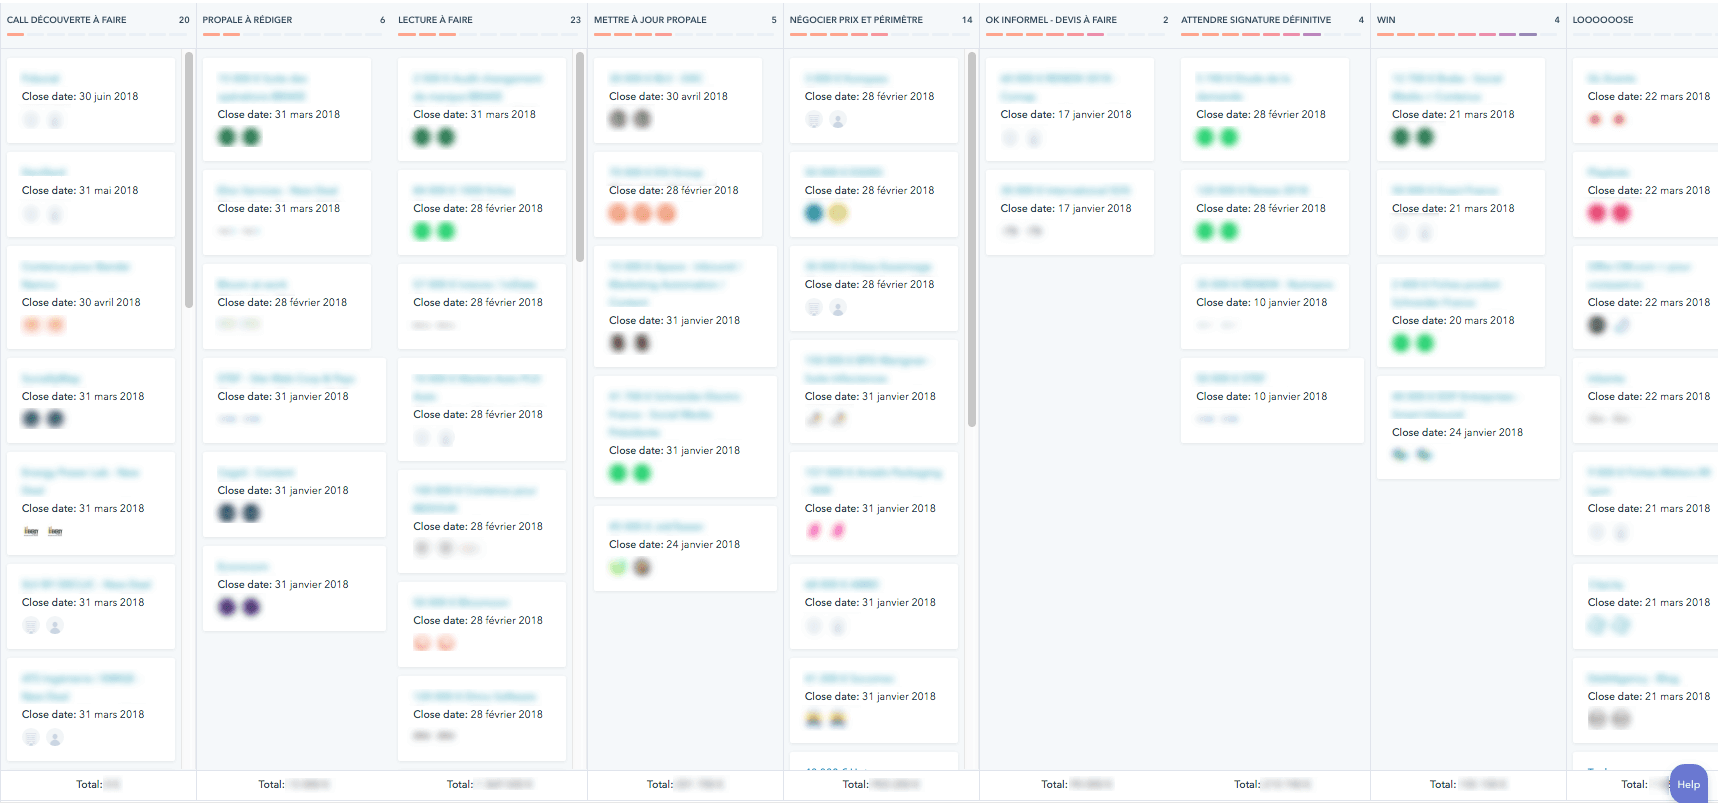
Task: Click the Total value under Propale à rédiger
Action: point(308,785)
